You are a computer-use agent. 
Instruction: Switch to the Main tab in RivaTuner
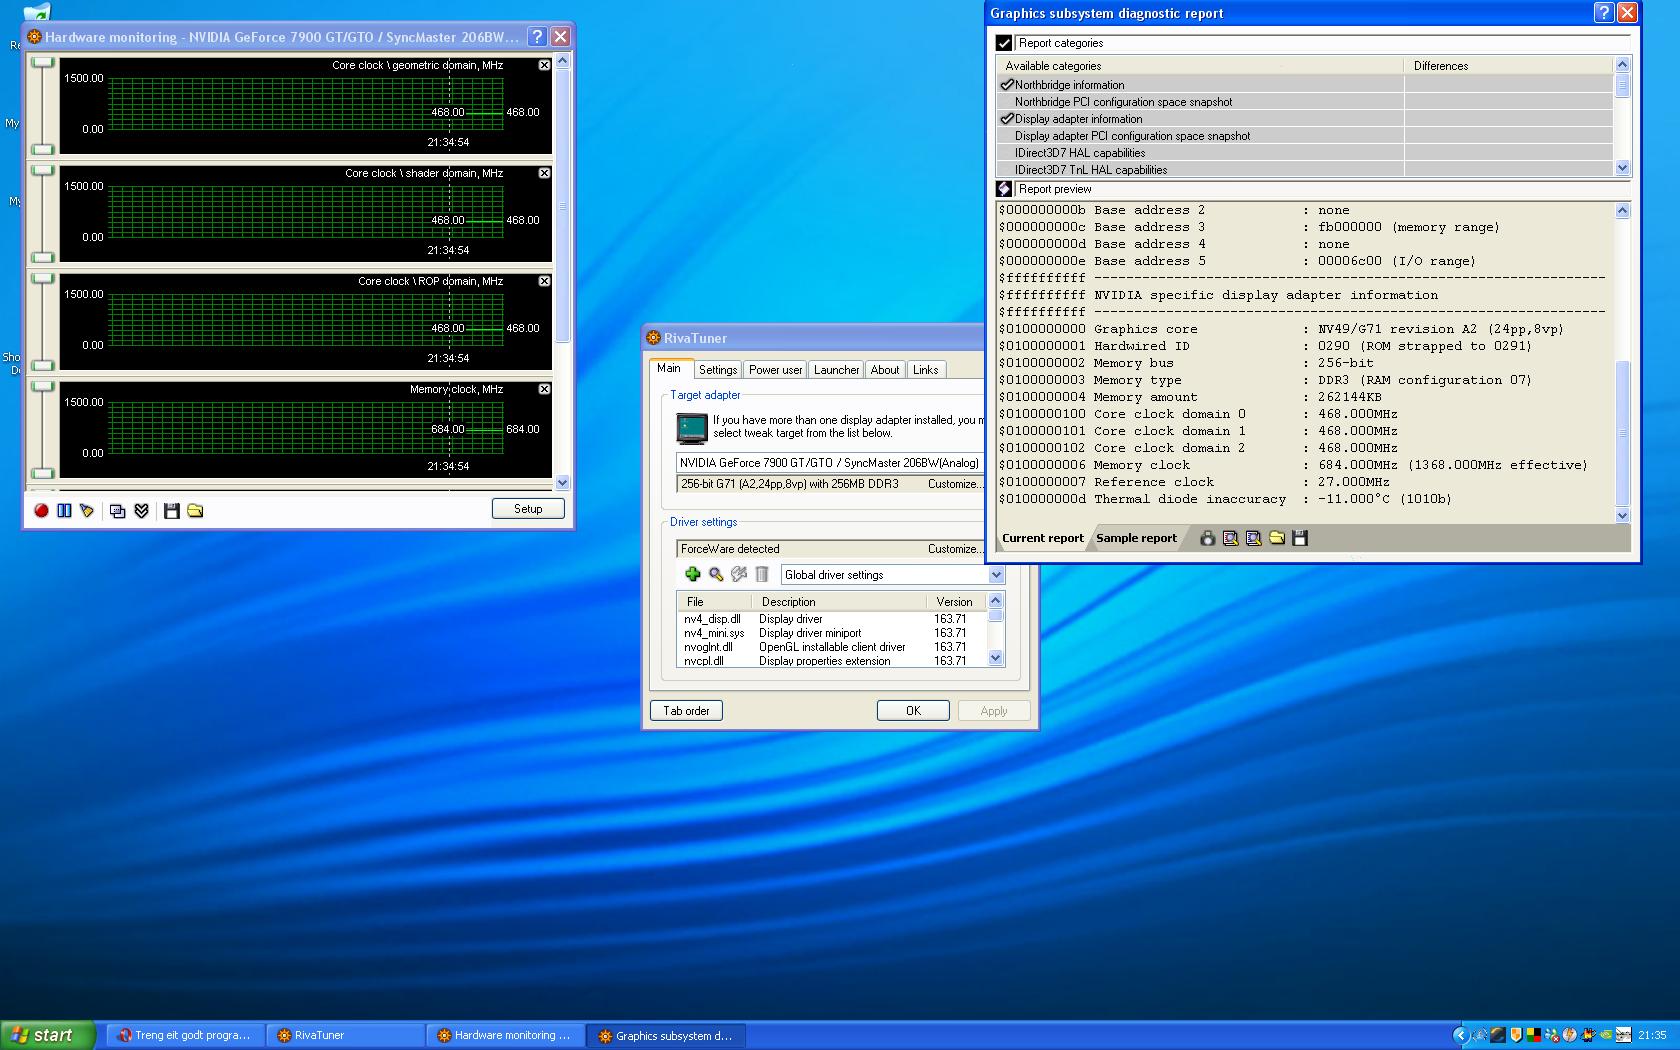(x=669, y=368)
